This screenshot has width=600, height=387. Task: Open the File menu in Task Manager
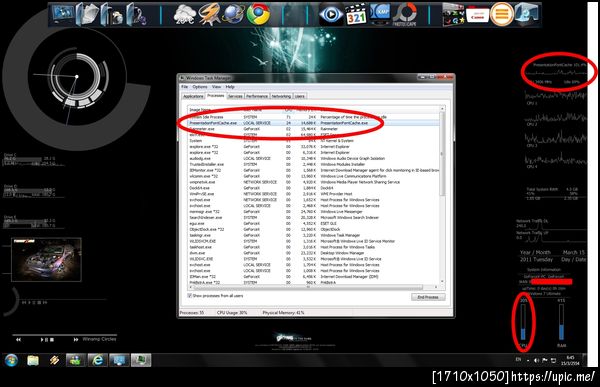[x=184, y=87]
